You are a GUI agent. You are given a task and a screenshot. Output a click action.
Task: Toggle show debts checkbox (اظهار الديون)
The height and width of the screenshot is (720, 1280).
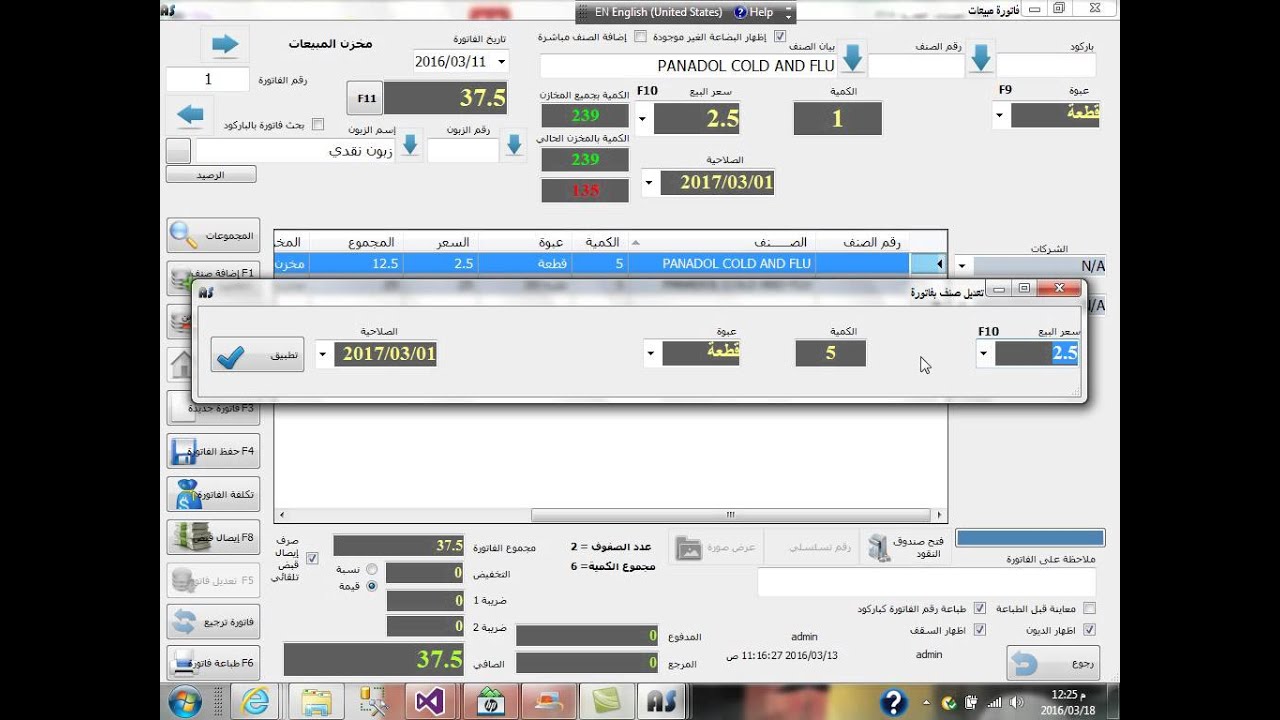click(x=1089, y=630)
